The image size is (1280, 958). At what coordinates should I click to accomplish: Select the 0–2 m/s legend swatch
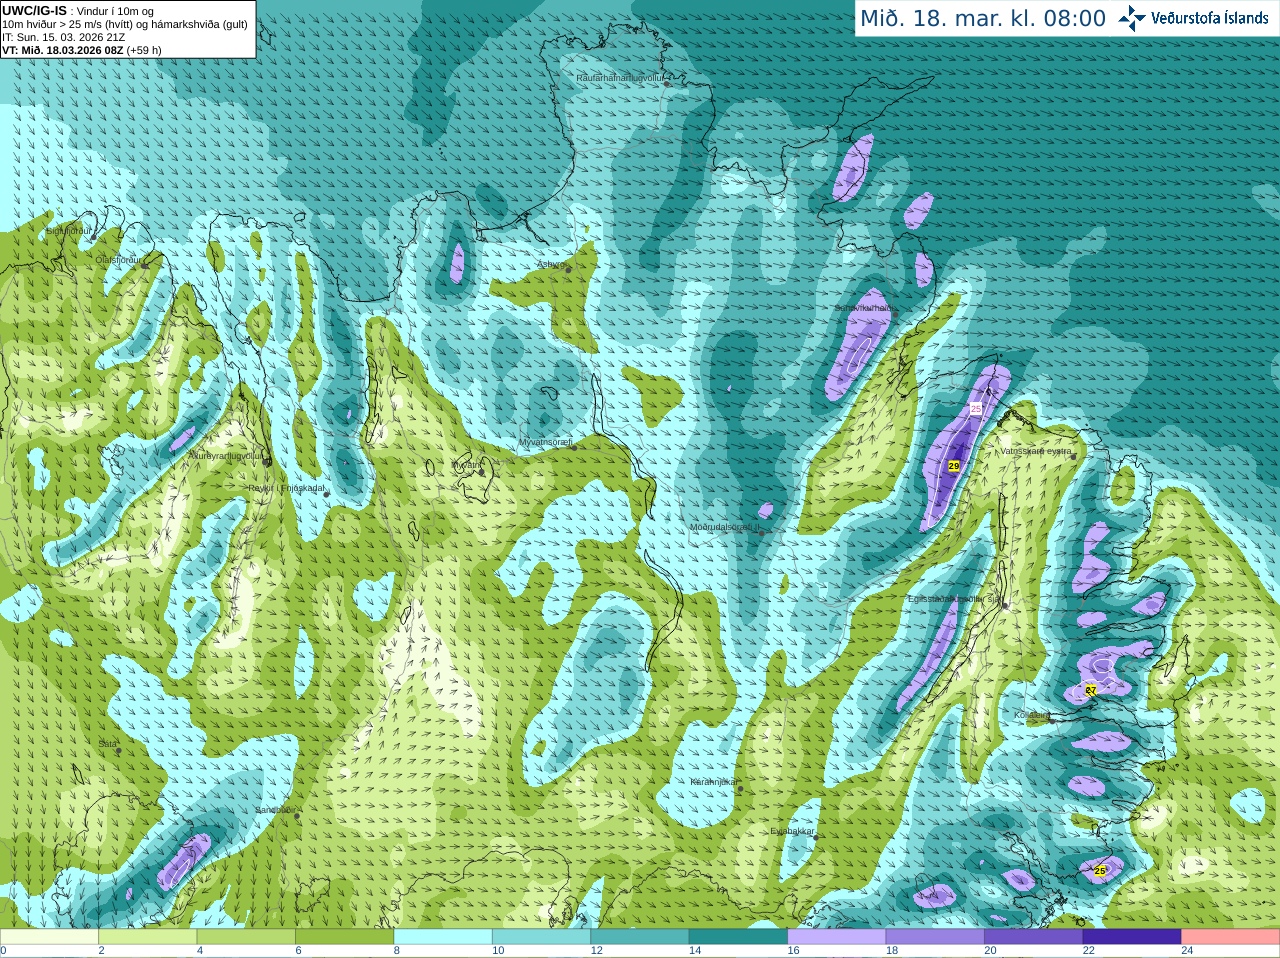(x=49, y=937)
